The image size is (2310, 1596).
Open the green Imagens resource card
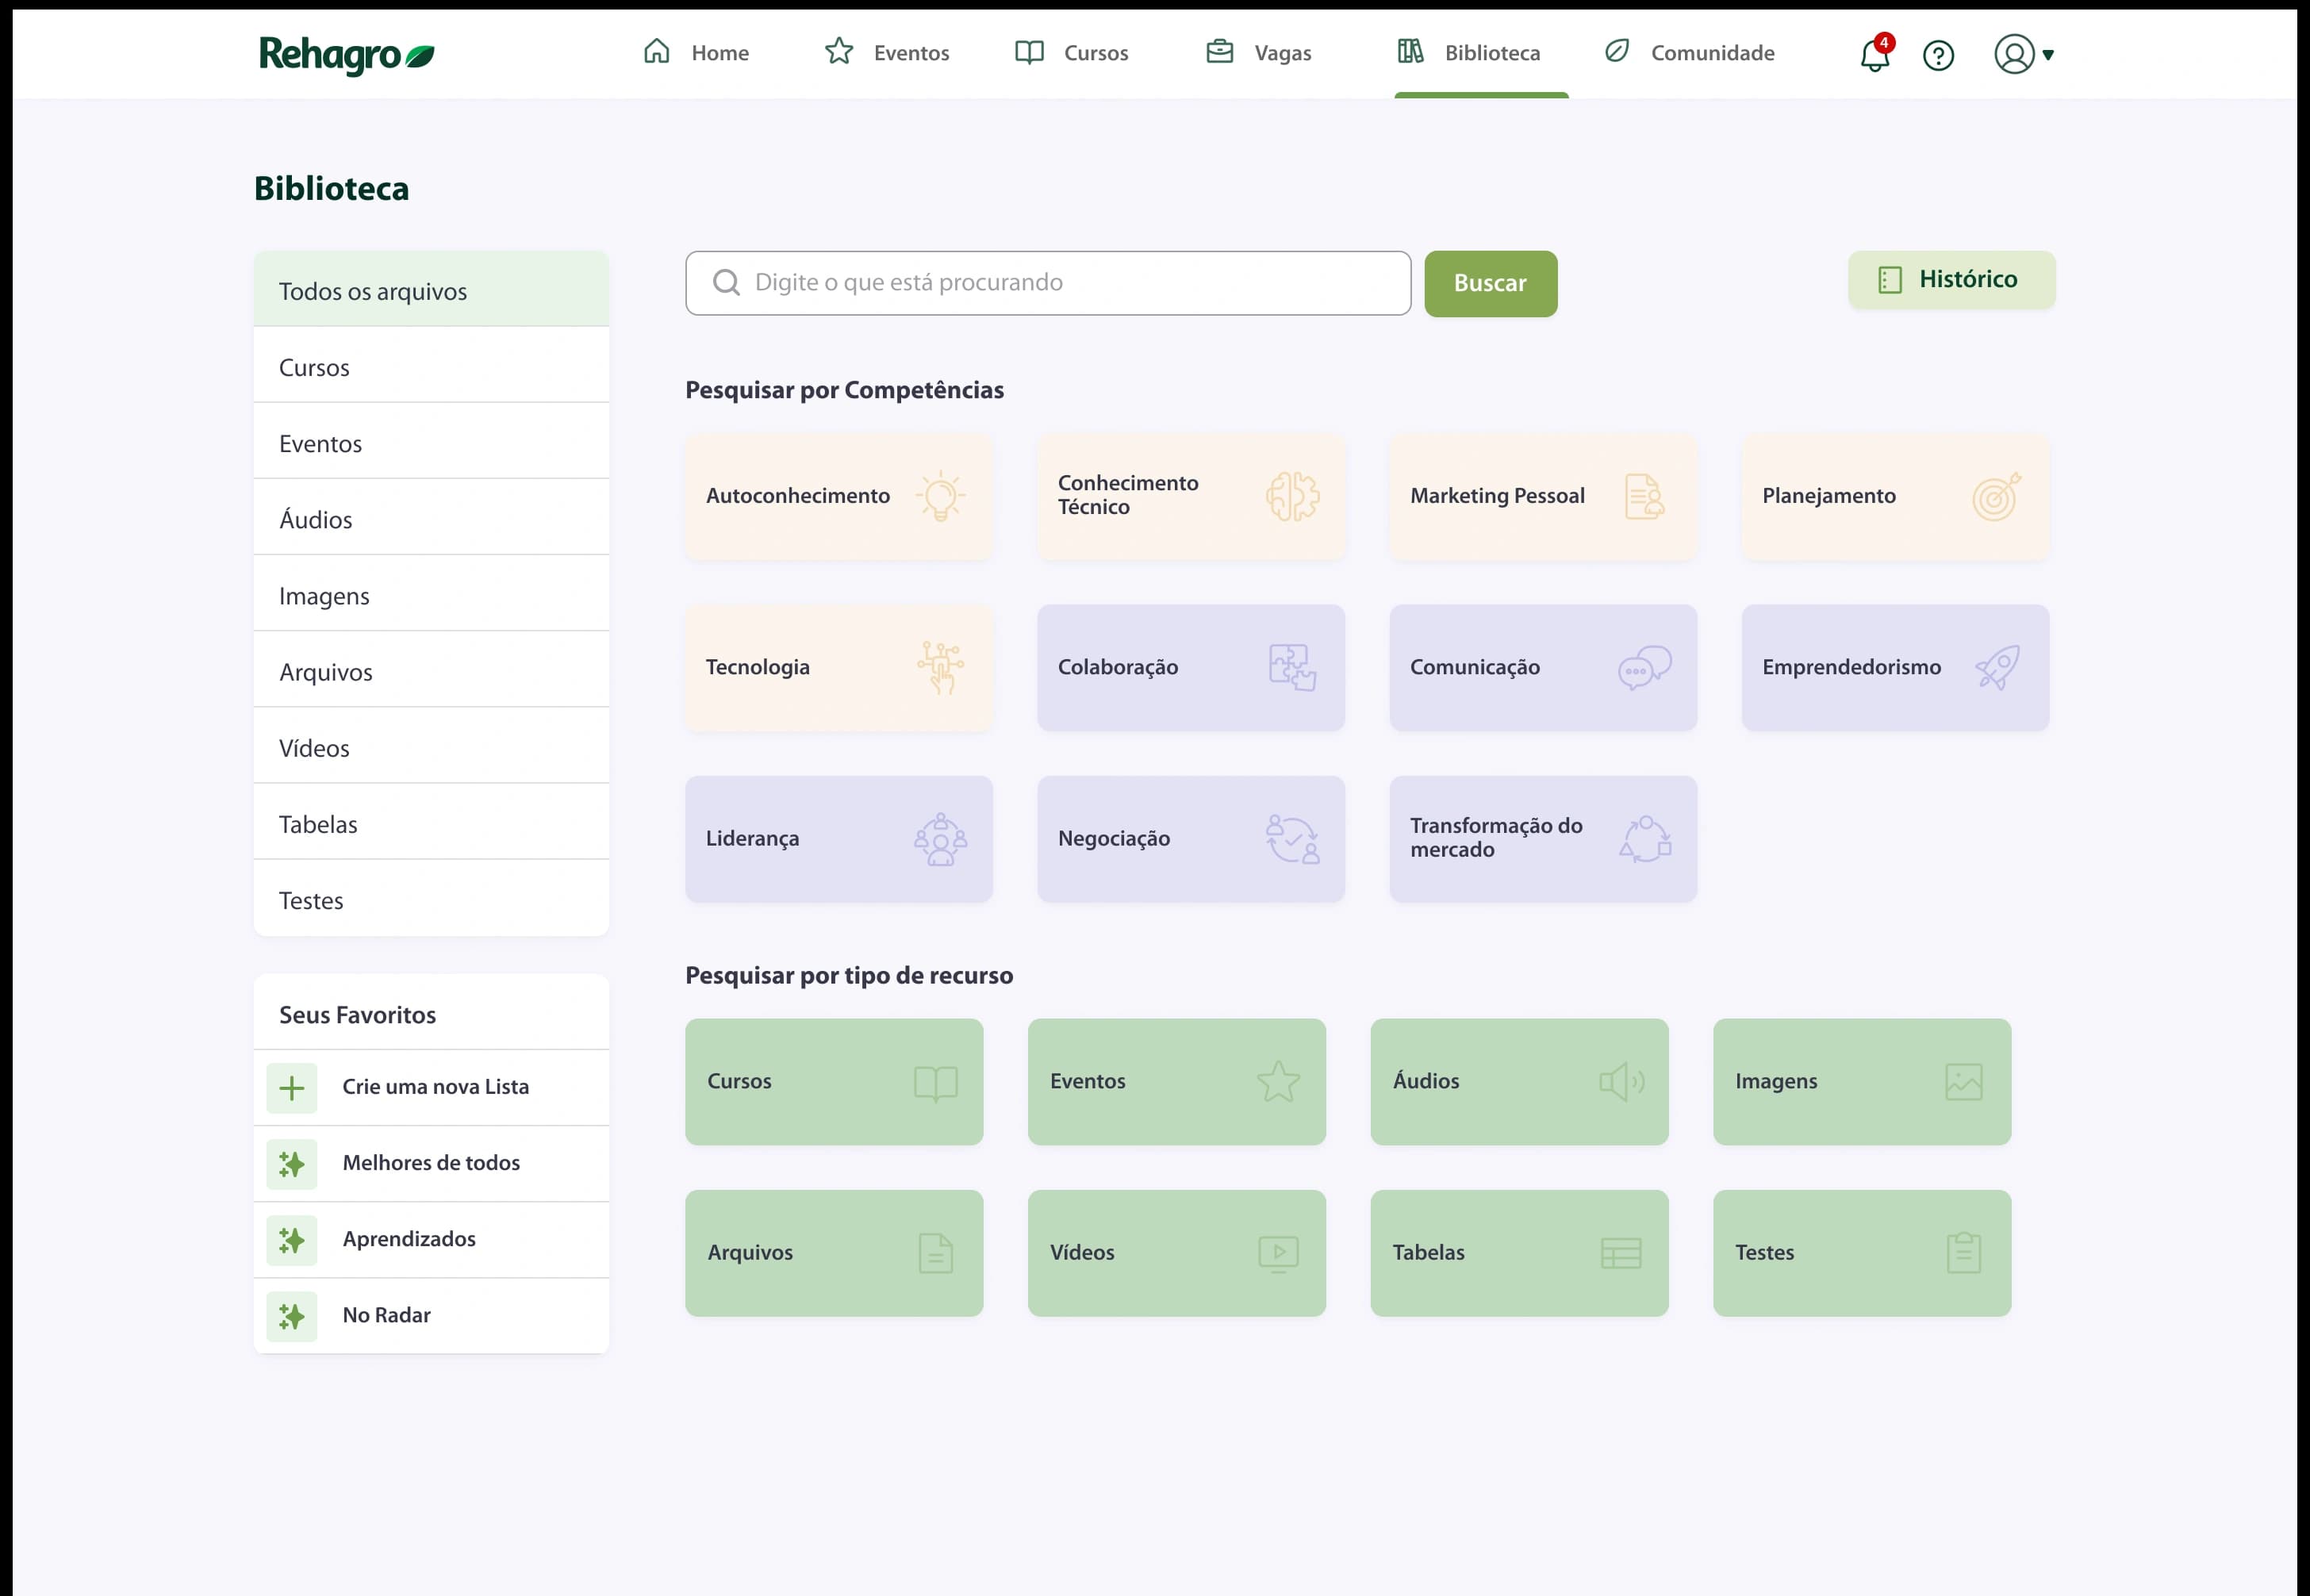1861,1082
